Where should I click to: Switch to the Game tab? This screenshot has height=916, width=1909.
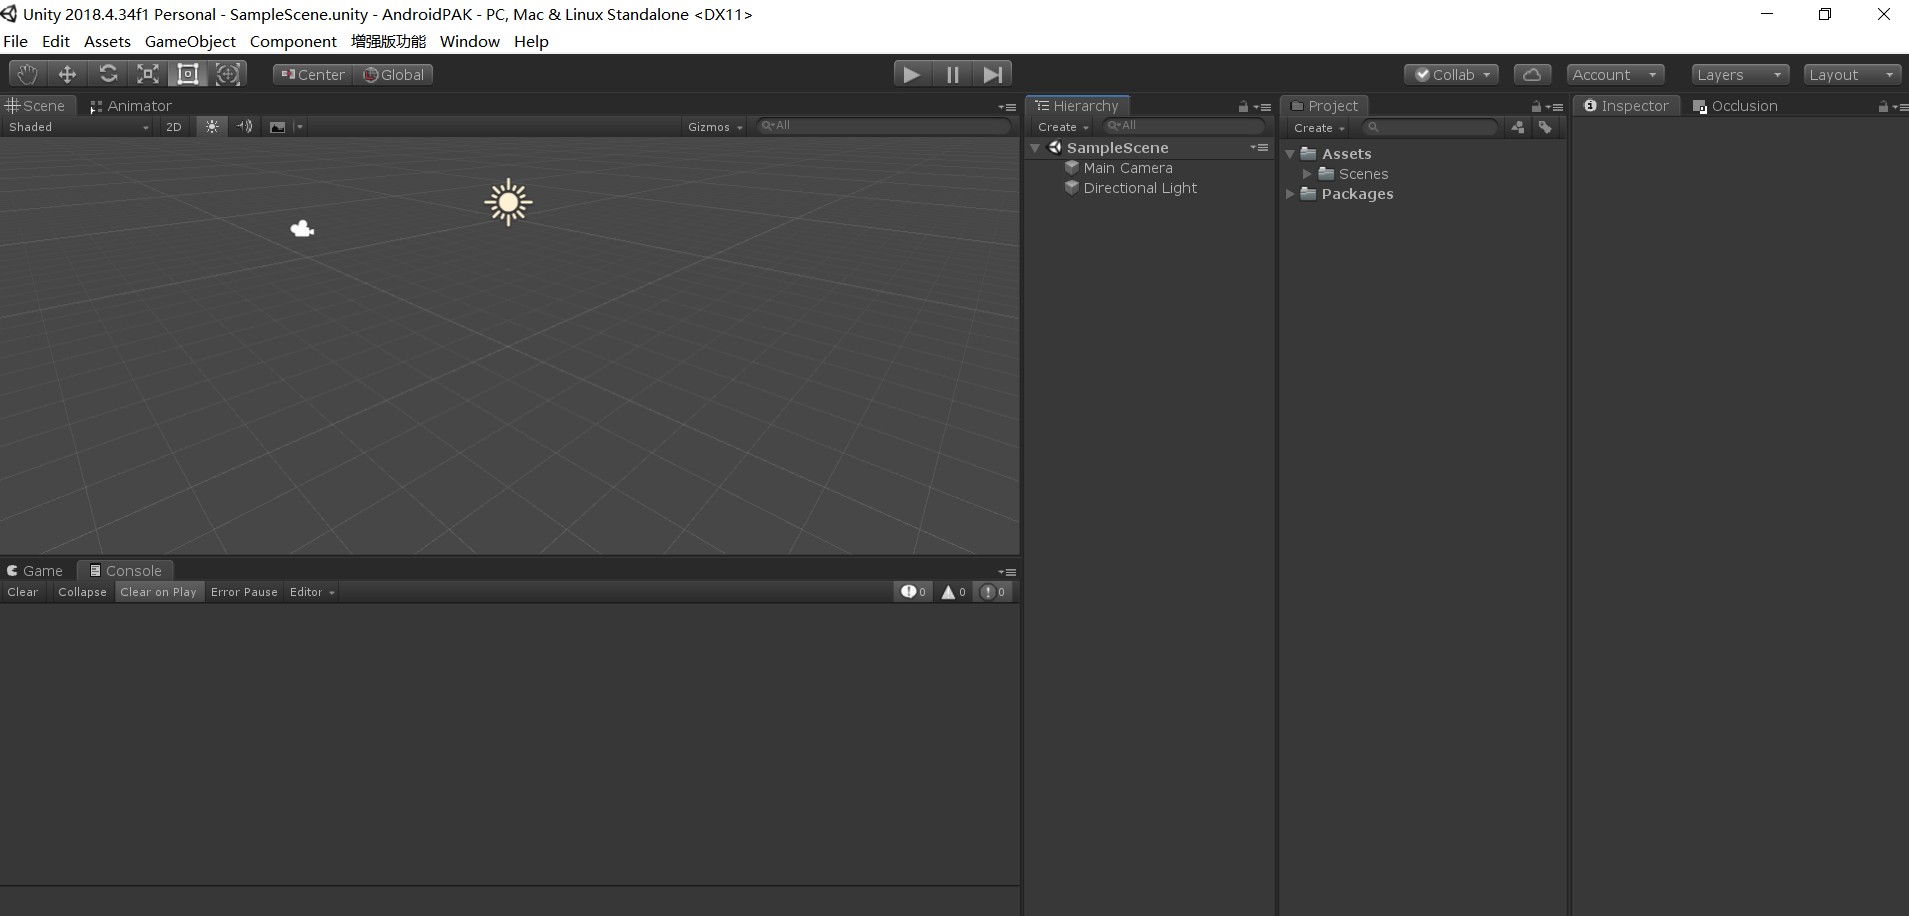pyautogui.click(x=35, y=571)
